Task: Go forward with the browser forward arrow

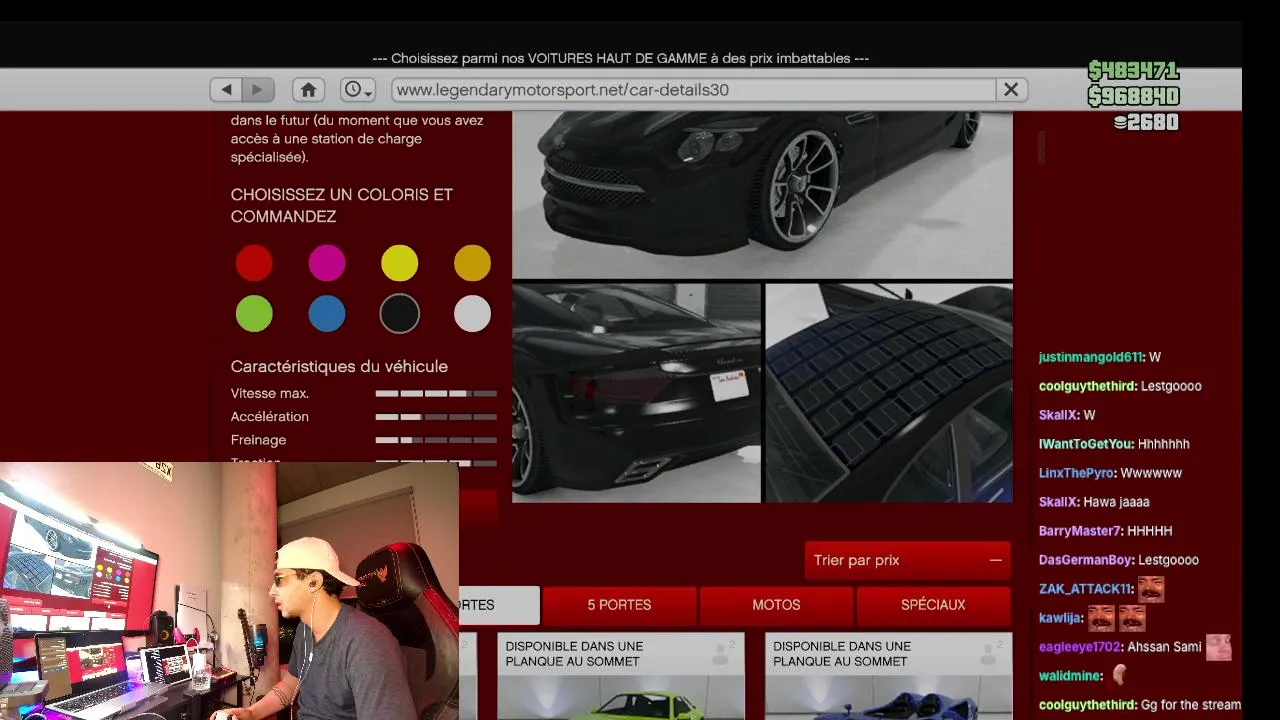Action: click(x=257, y=90)
